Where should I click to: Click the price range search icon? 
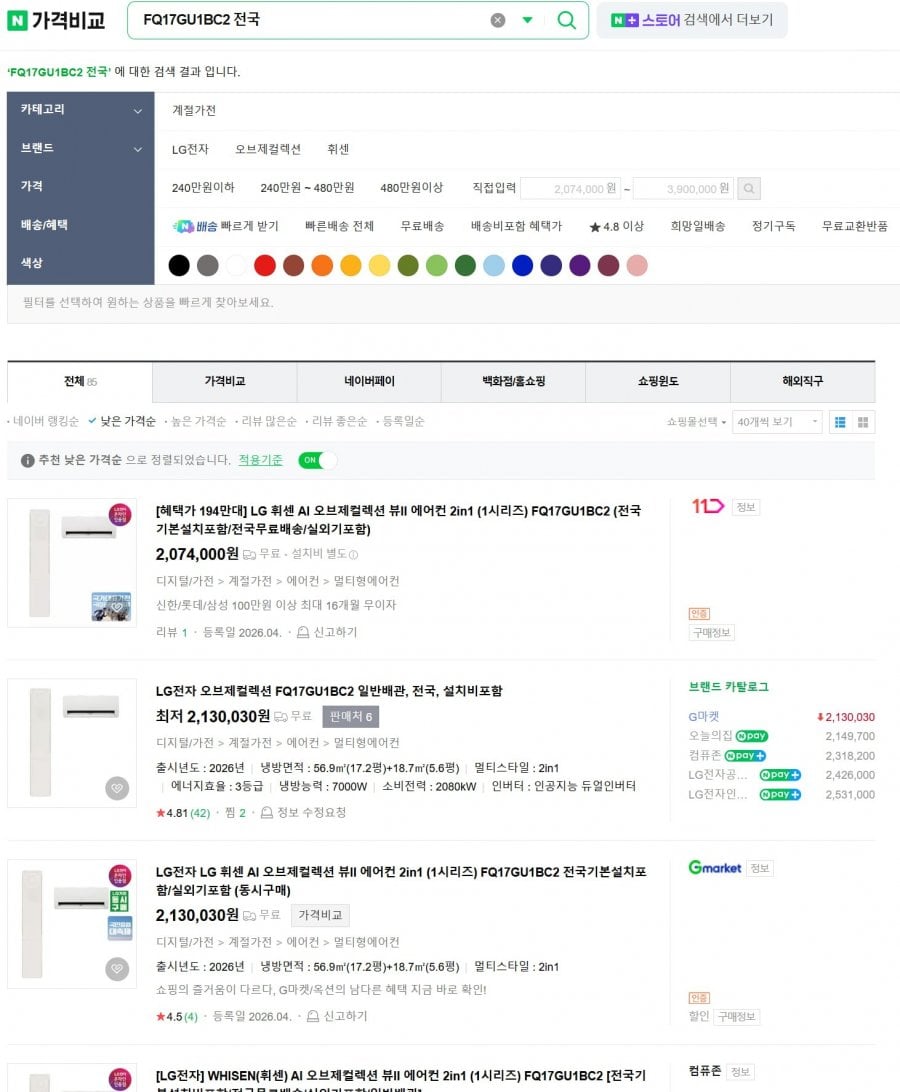tap(749, 189)
